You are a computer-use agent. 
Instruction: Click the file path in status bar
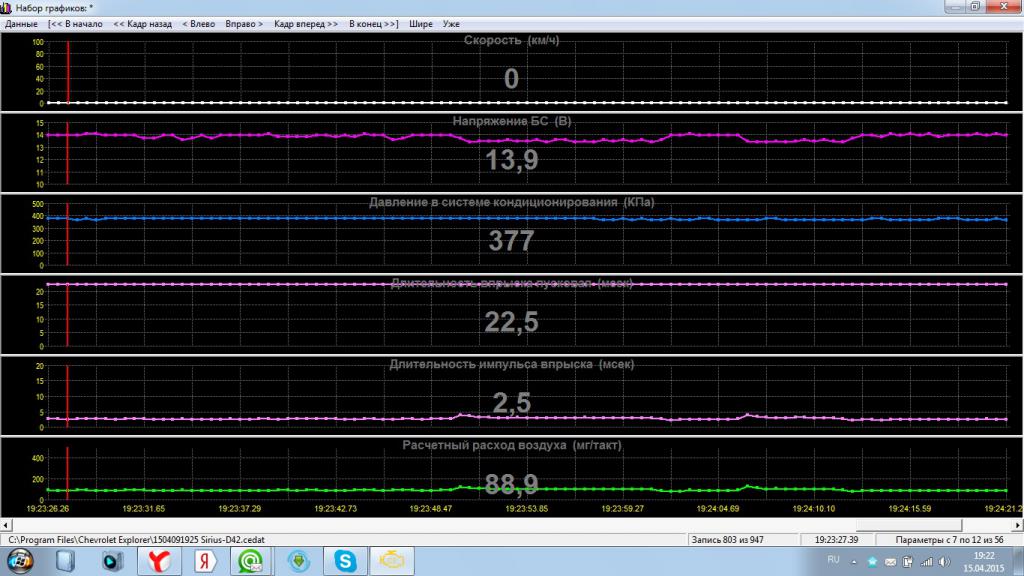coord(136,540)
